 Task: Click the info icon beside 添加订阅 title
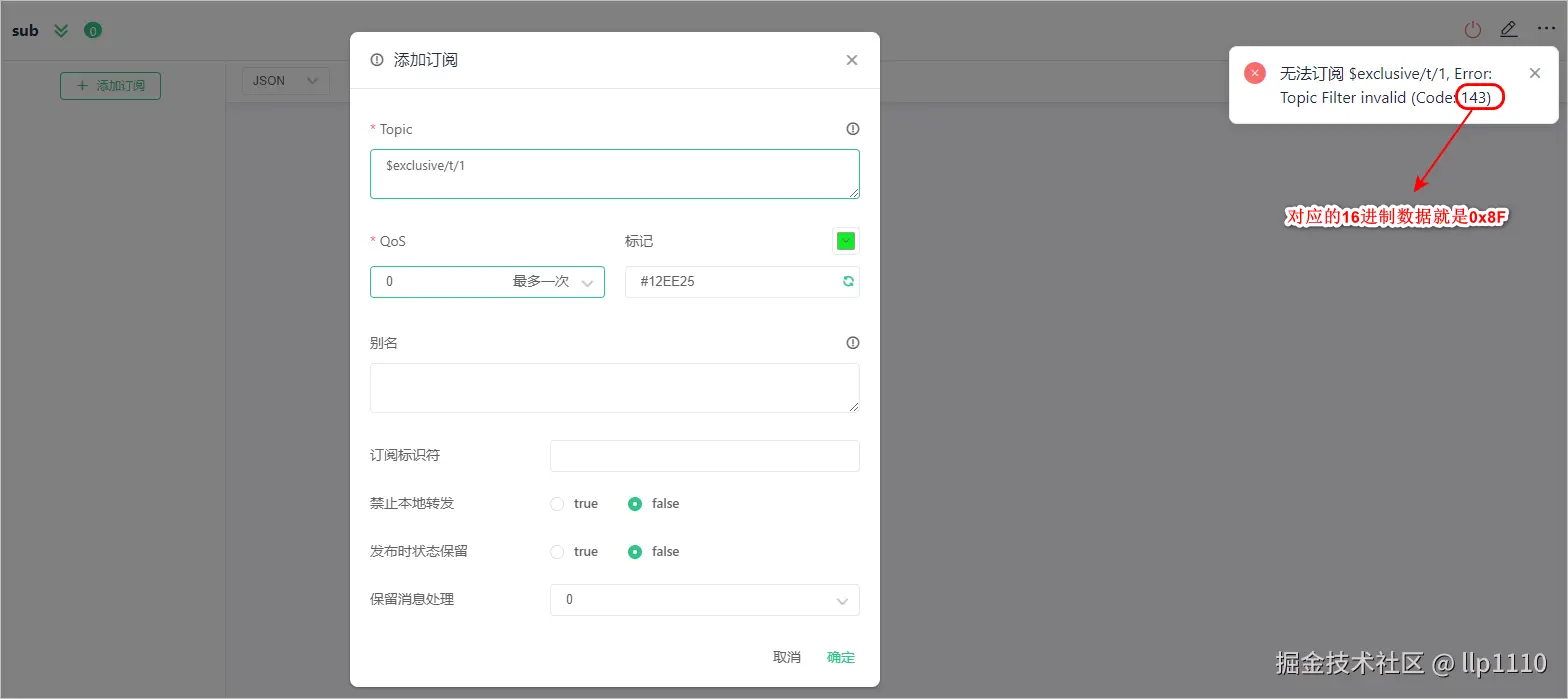[x=377, y=60]
